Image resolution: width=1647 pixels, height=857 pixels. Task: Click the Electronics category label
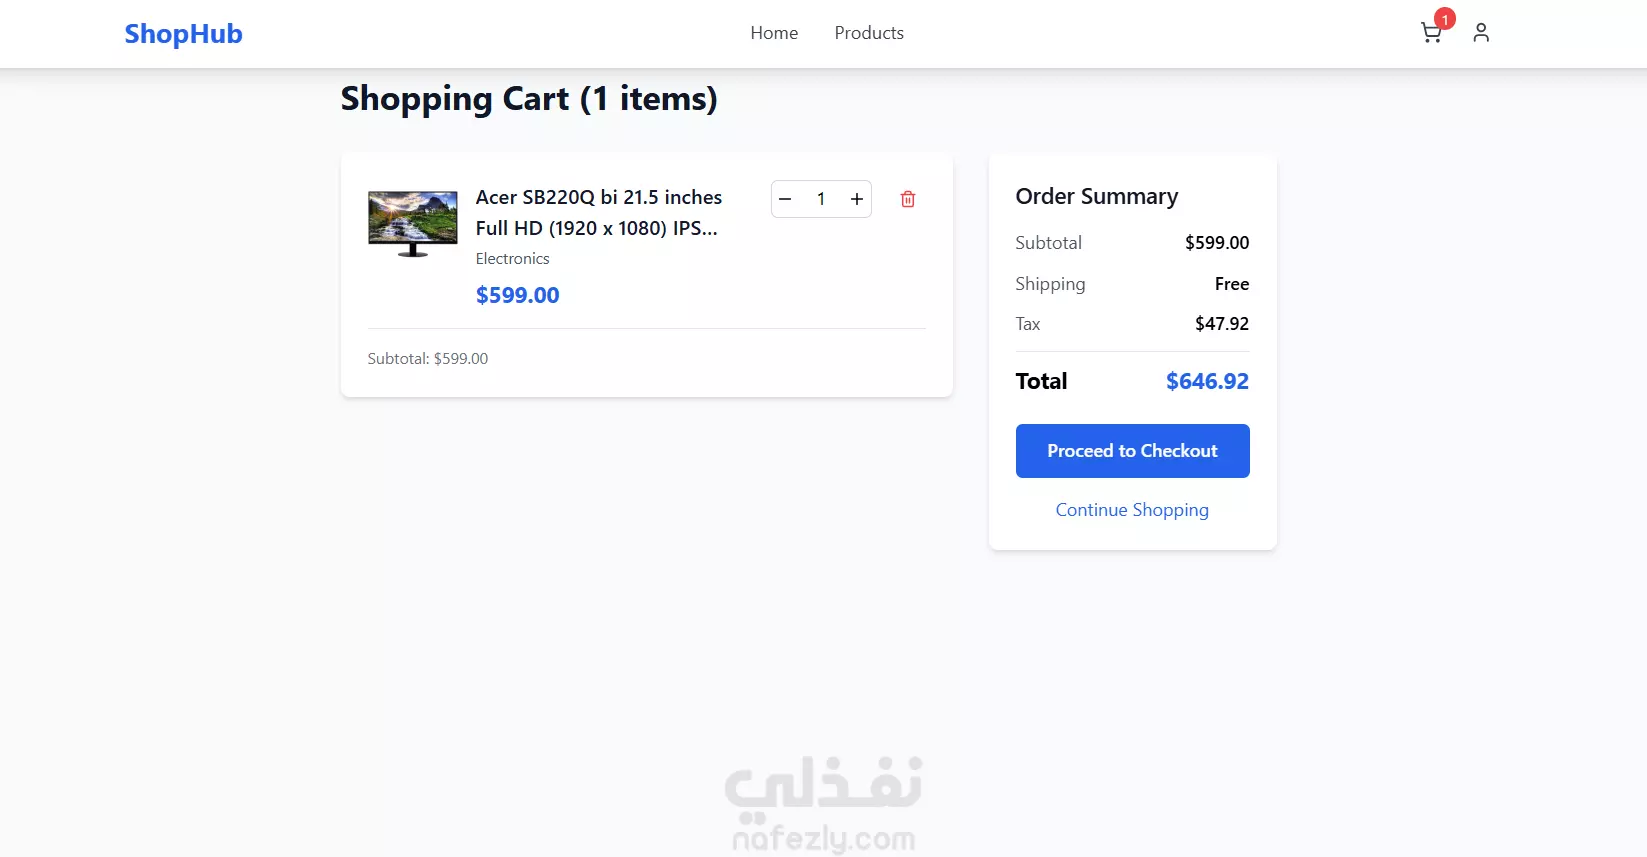click(512, 258)
